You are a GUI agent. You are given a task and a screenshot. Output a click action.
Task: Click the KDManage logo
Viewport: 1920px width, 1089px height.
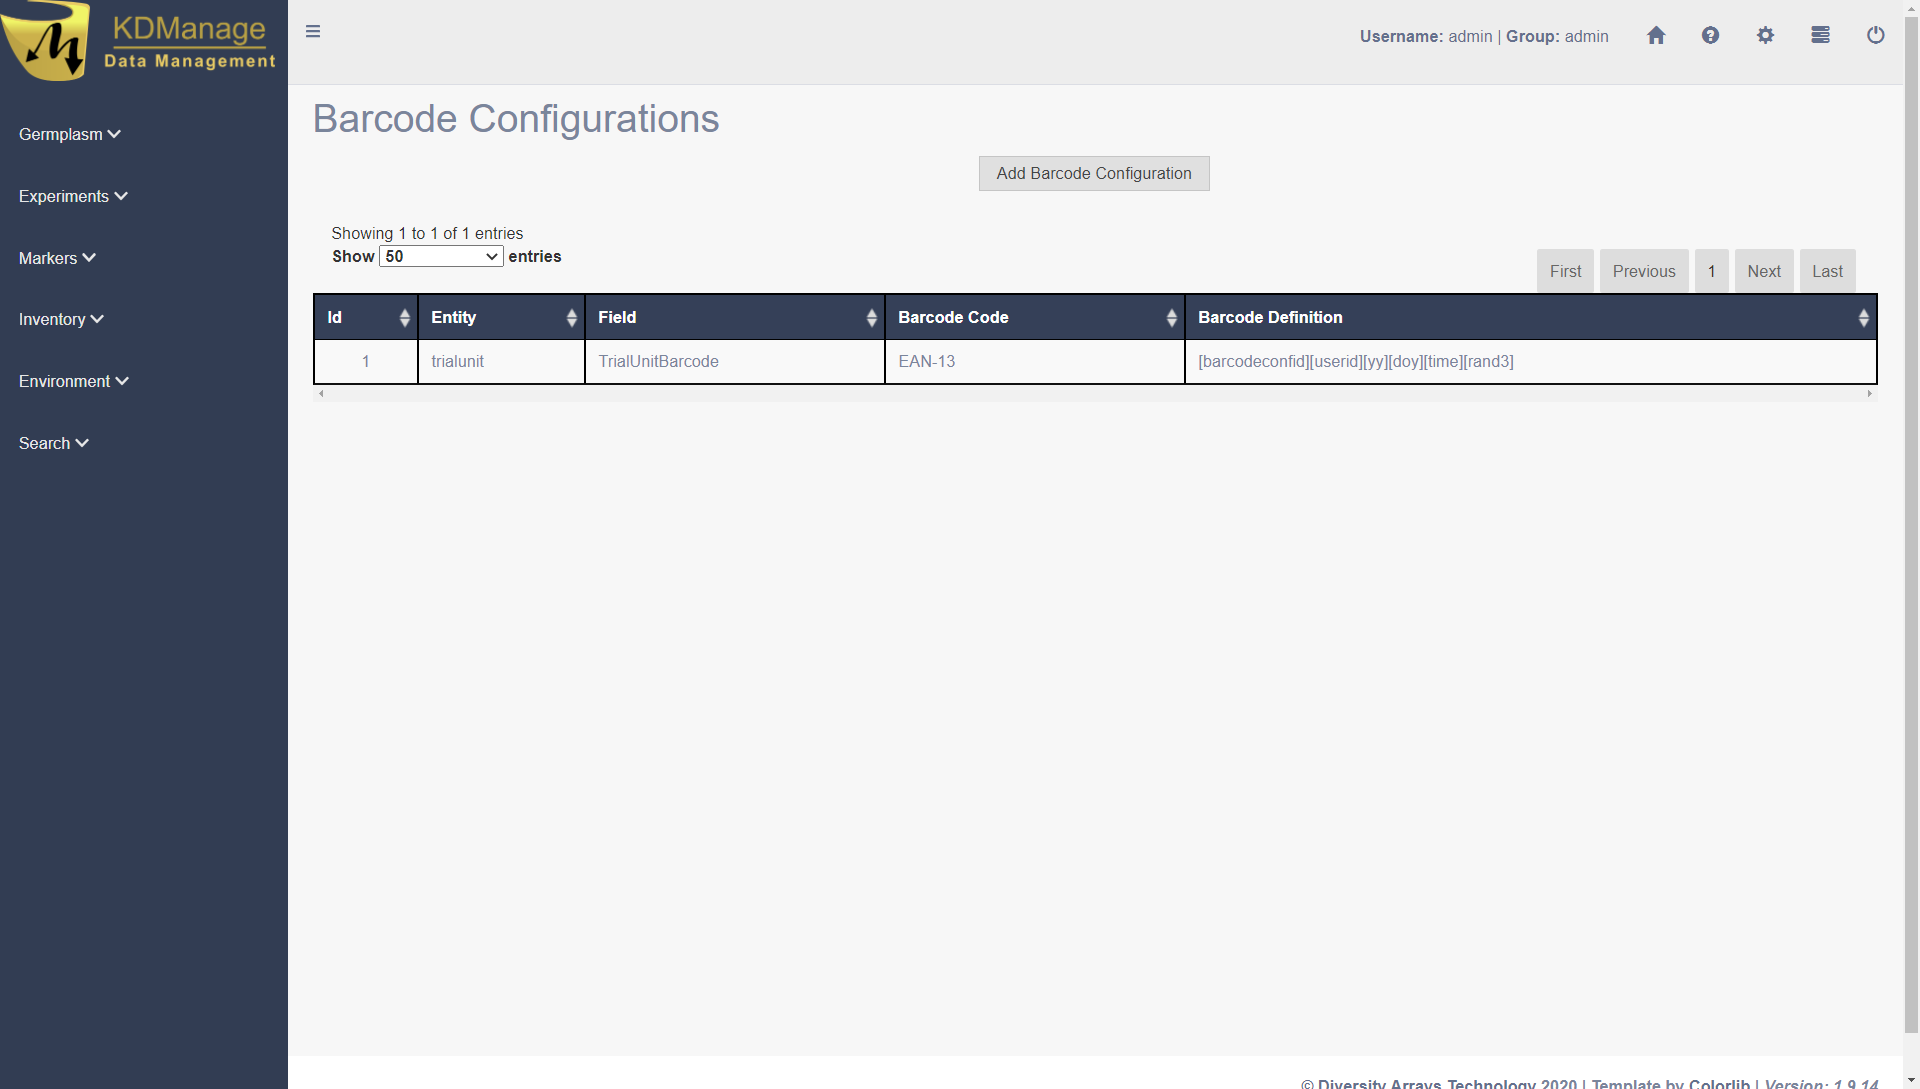pos(140,42)
